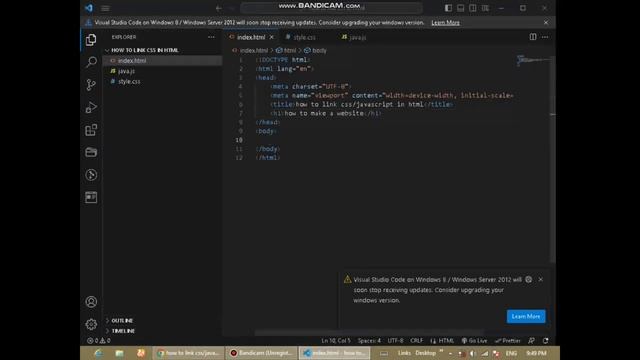Toggle the secondary side bar layout icon
640x360 pixels.
pyautogui.click(x=473, y=8)
